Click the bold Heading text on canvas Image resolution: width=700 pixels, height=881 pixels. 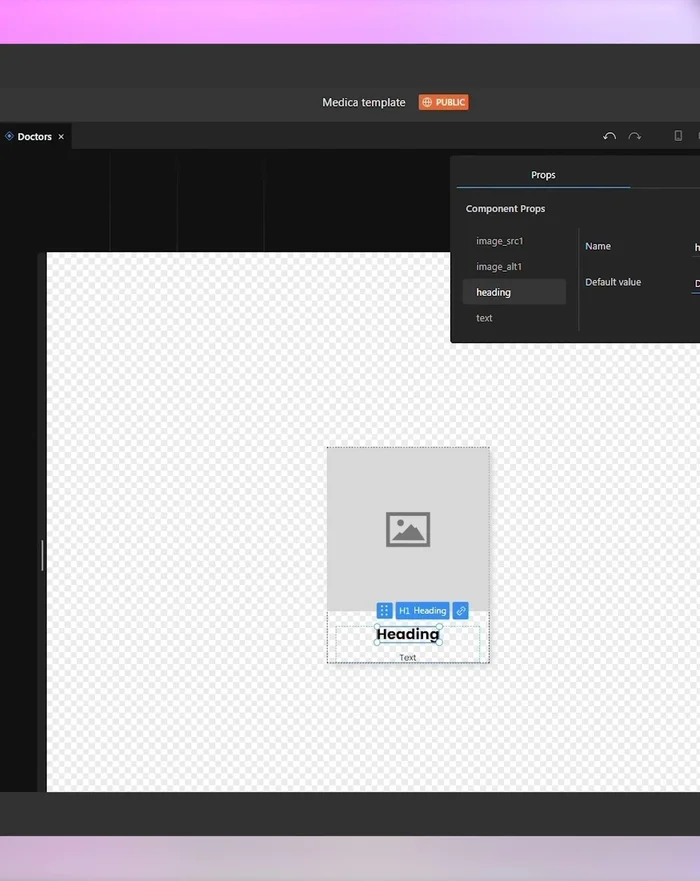click(x=408, y=634)
